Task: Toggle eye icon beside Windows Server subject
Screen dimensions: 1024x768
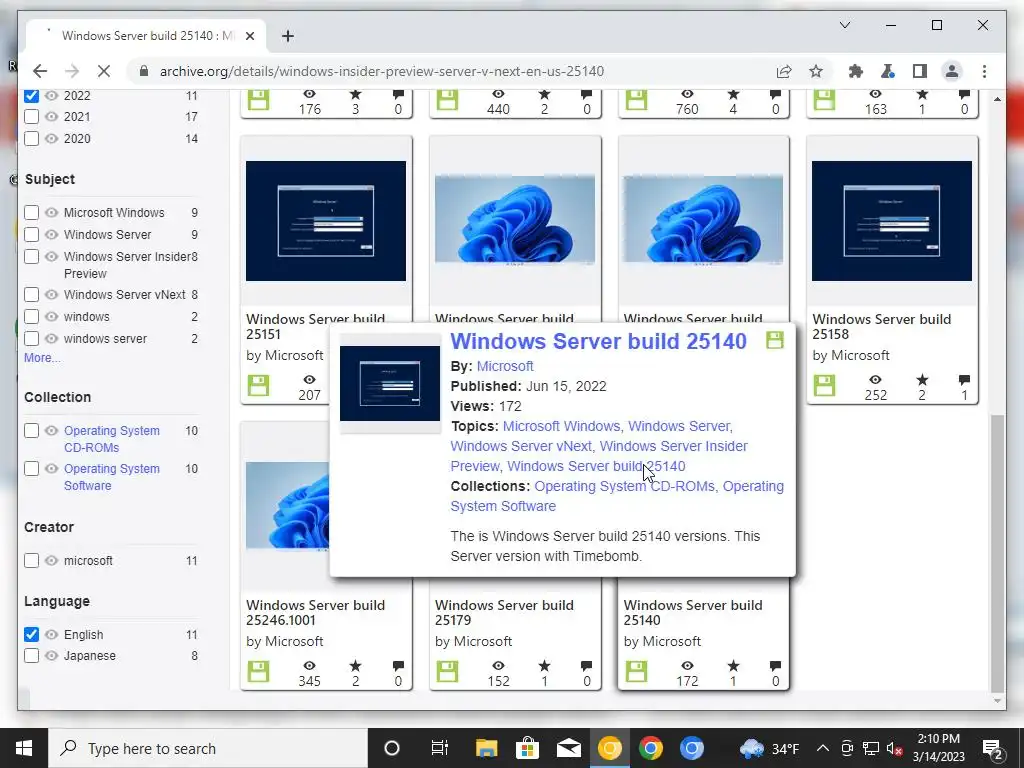Action: coord(52,234)
